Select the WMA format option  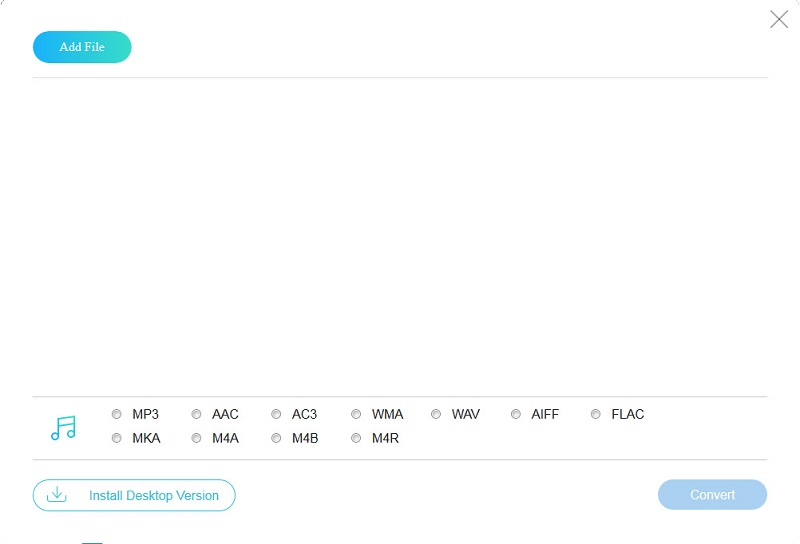(x=357, y=414)
